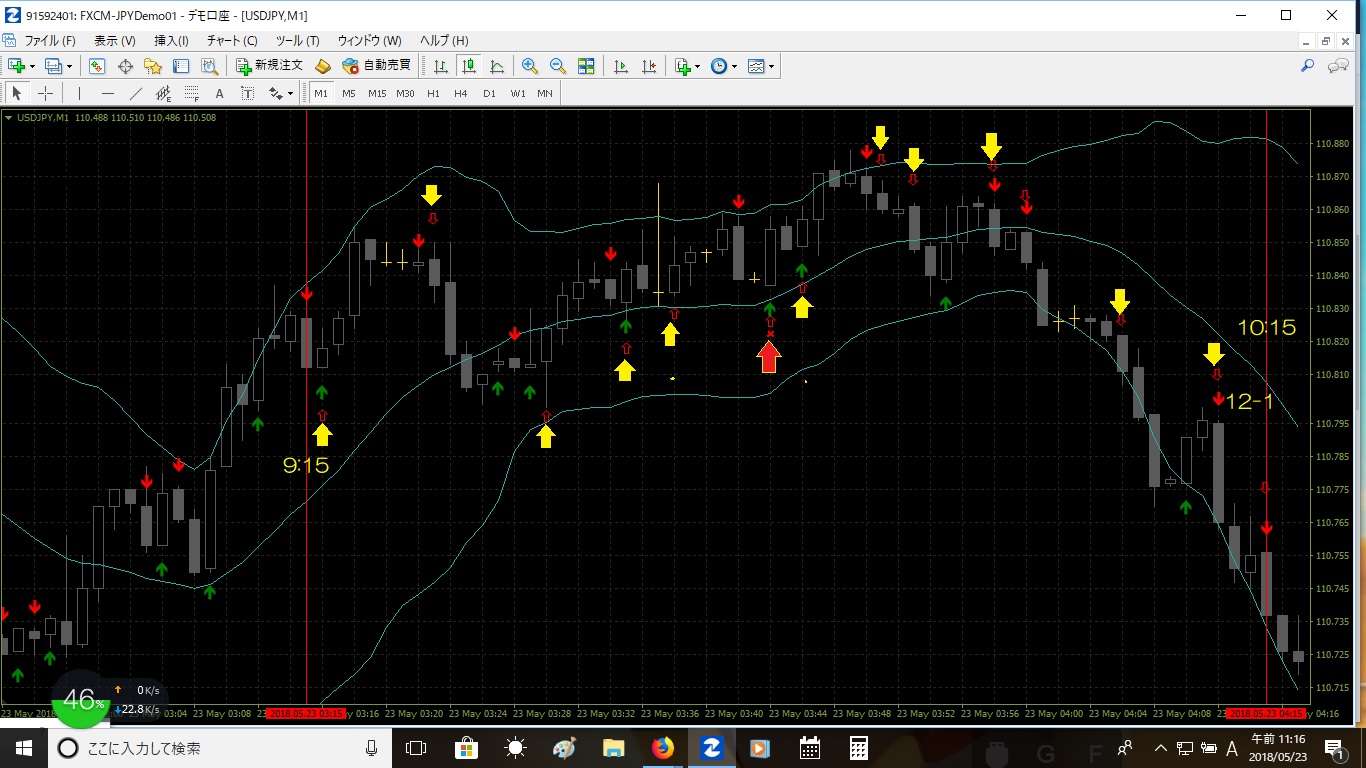Screen dimensions: 1366x768
Task: Select the crosshair tool
Action: [45, 93]
